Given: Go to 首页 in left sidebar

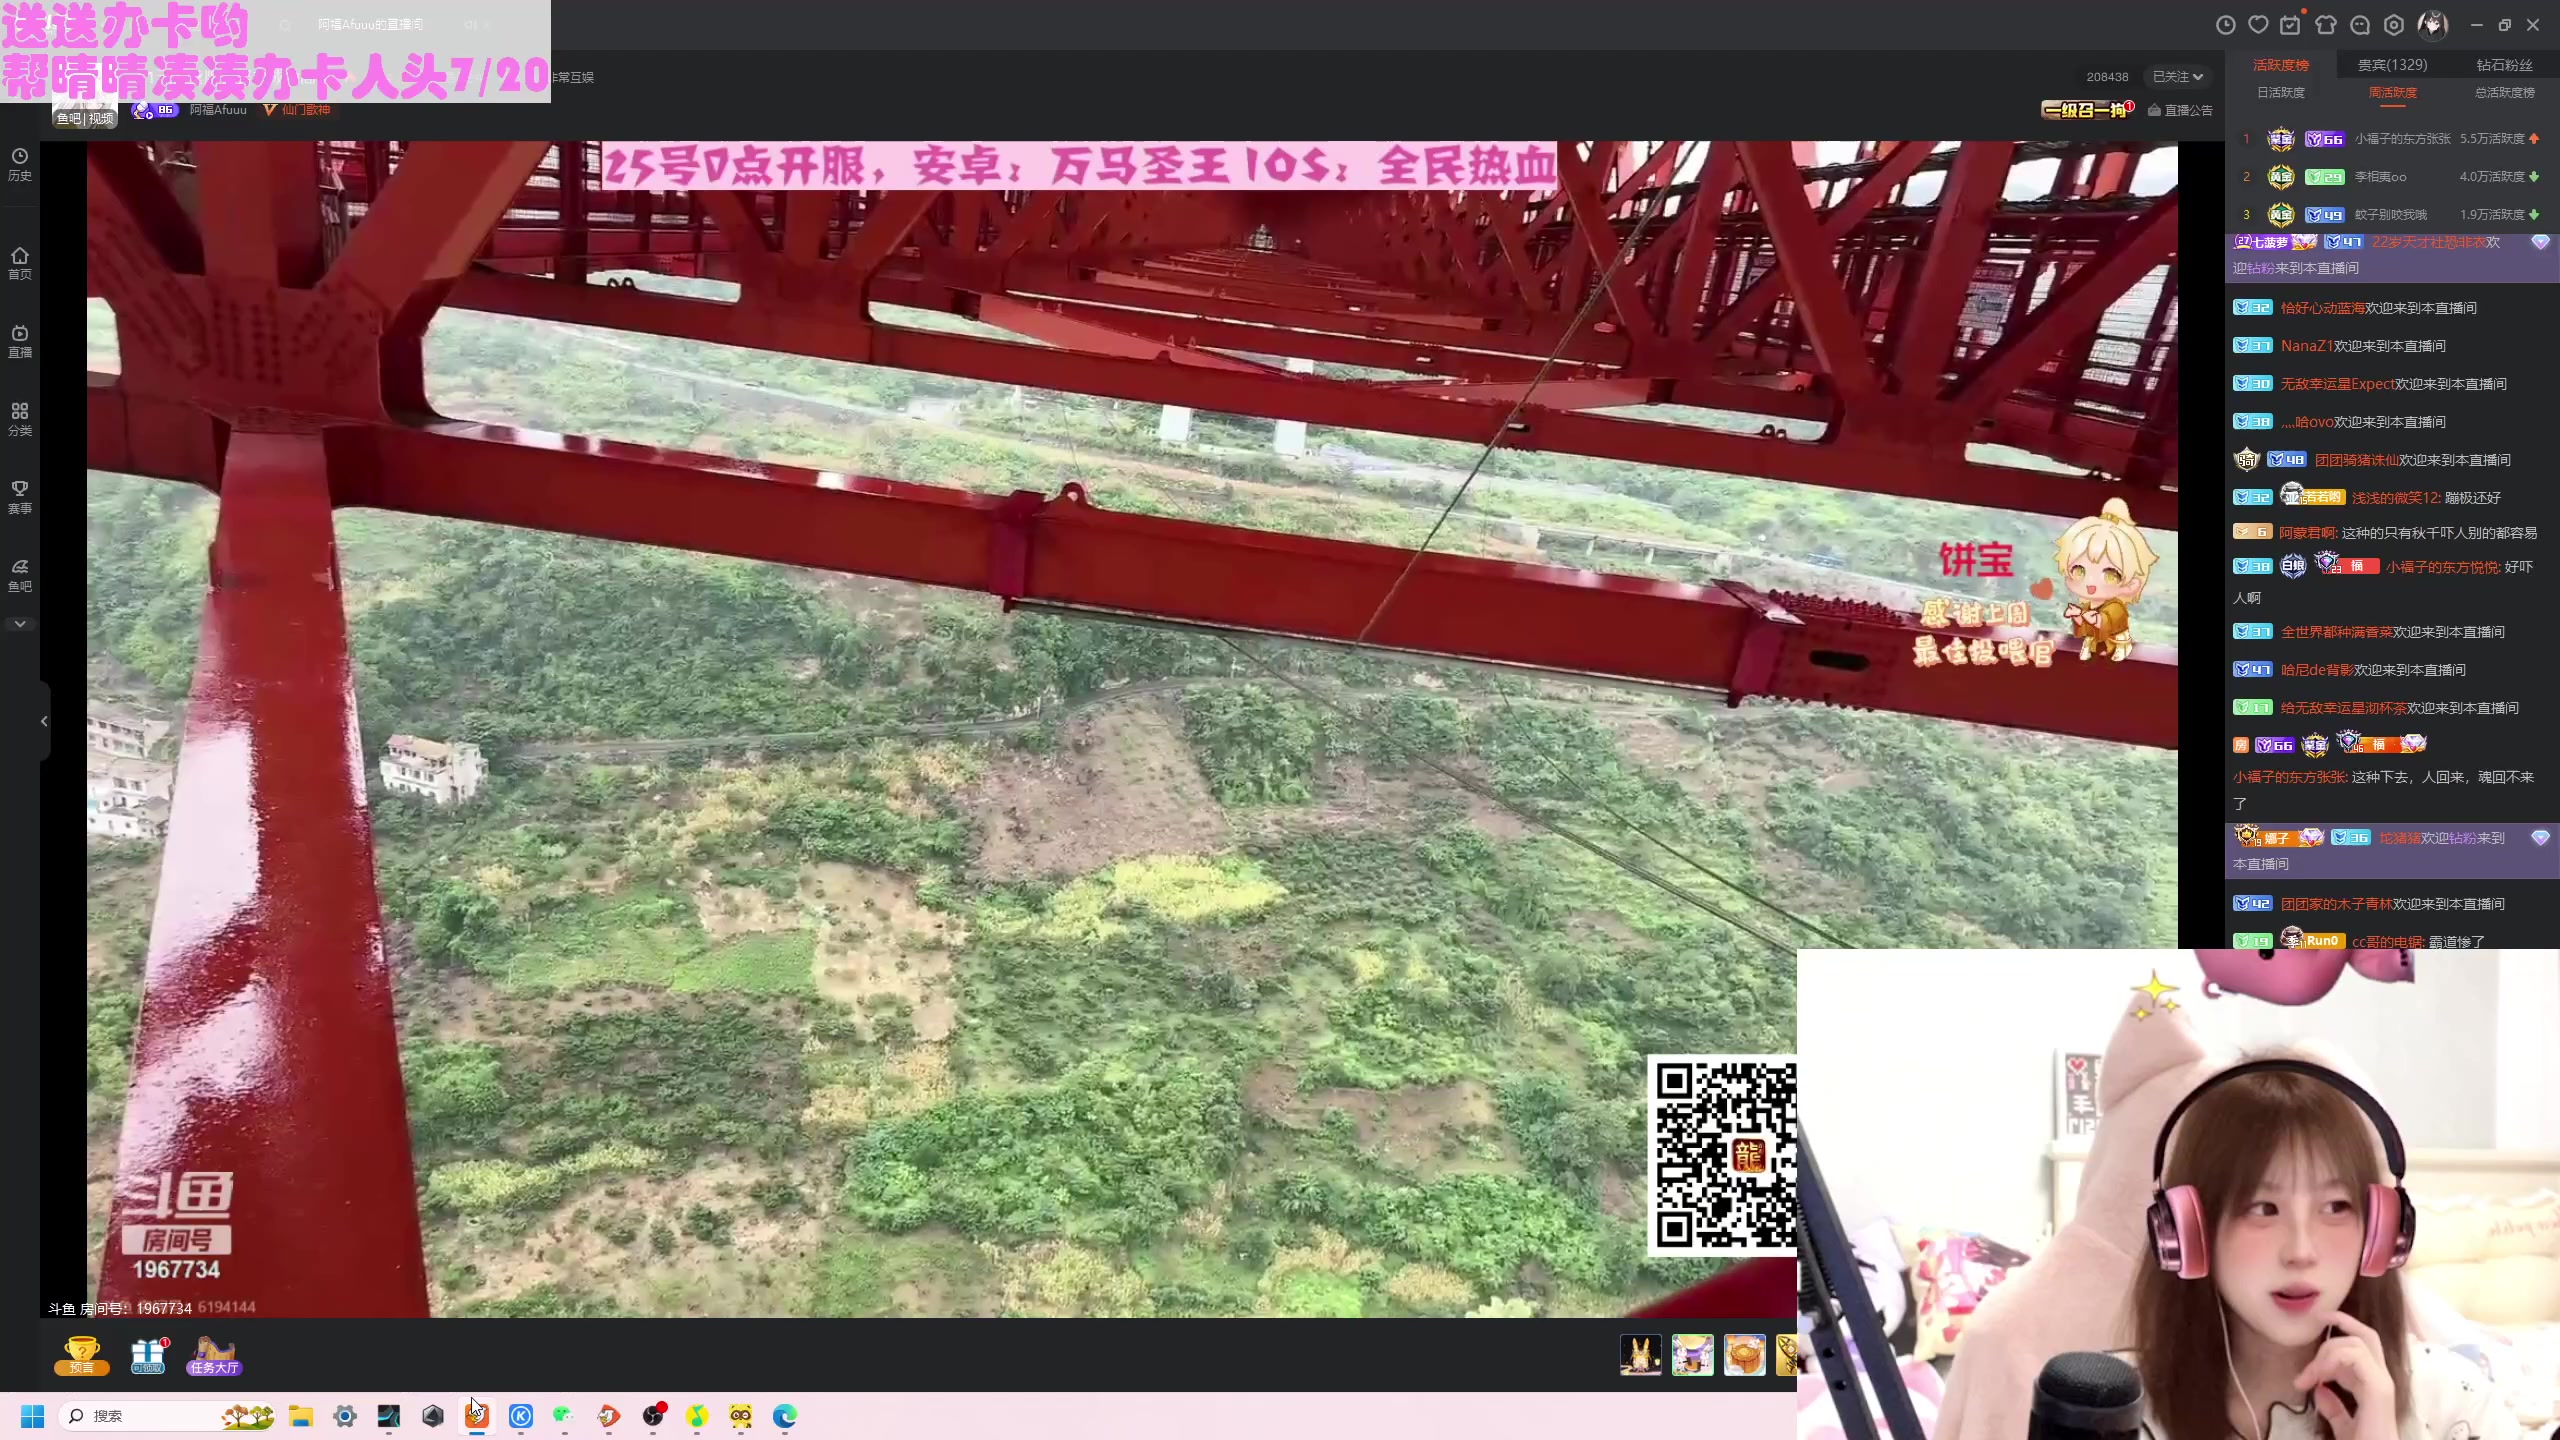Looking at the screenshot, I should [x=20, y=263].
